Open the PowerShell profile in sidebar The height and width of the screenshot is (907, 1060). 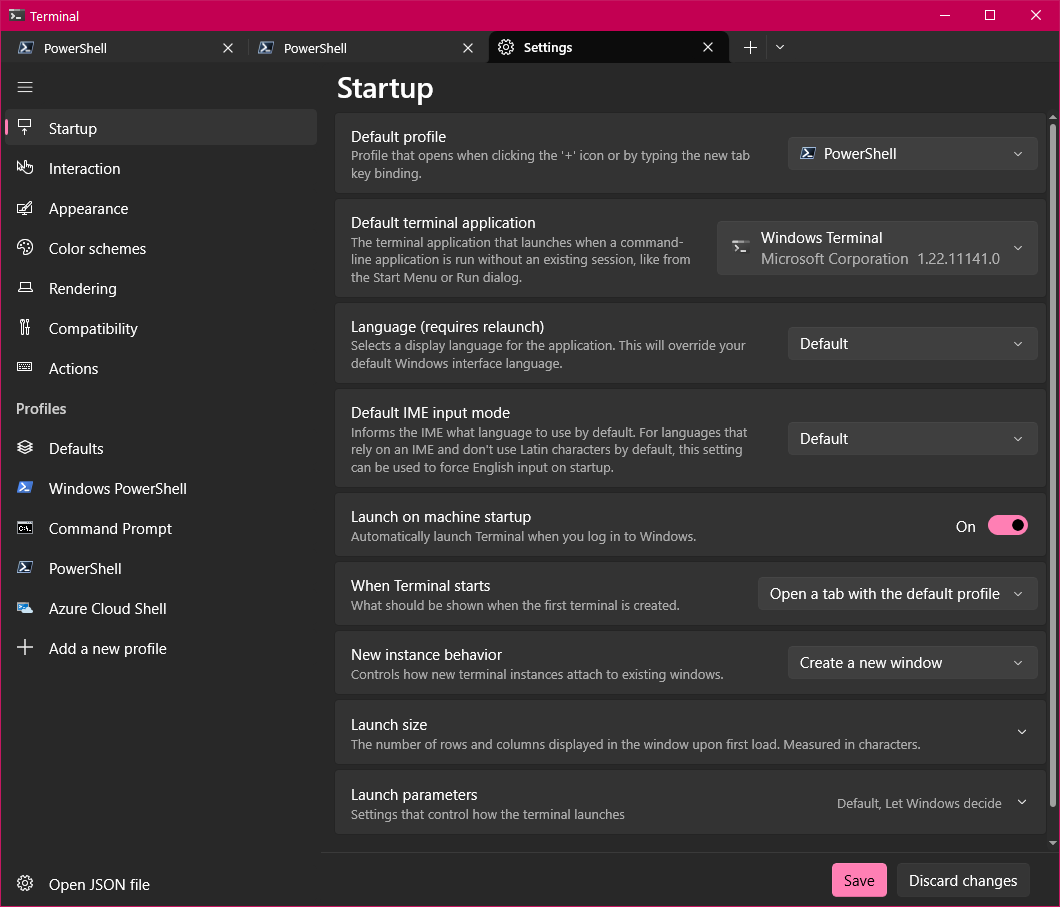161,568
